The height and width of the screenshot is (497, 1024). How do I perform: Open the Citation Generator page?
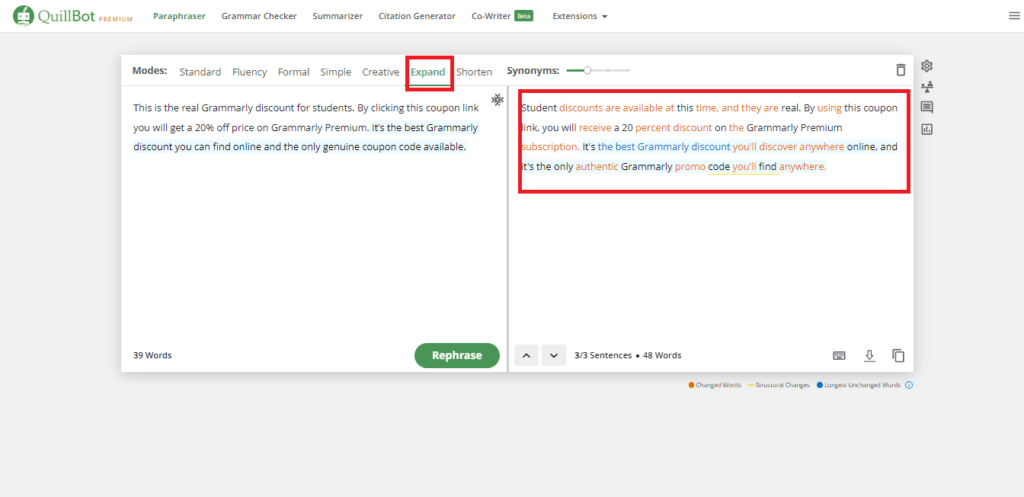(x=417, y=16)
